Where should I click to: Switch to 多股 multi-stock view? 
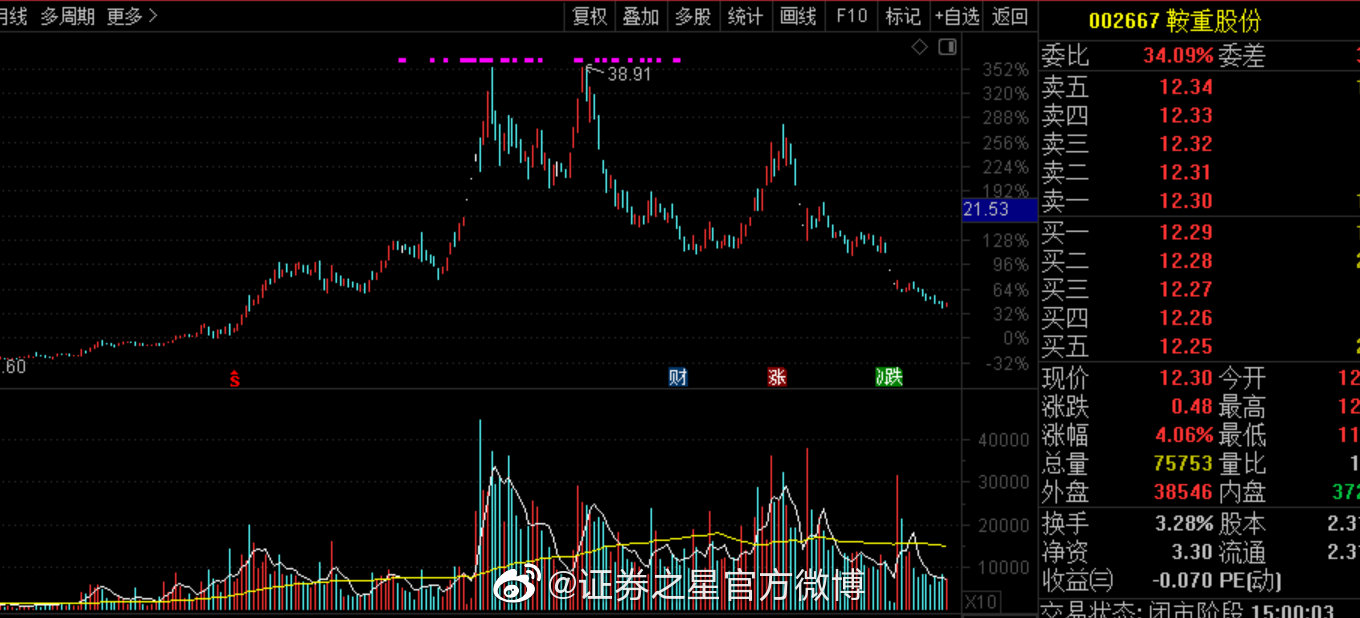click(693, 16)
